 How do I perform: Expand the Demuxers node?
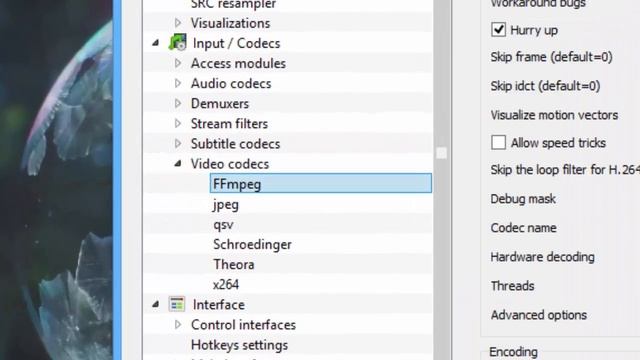(178, 103)
